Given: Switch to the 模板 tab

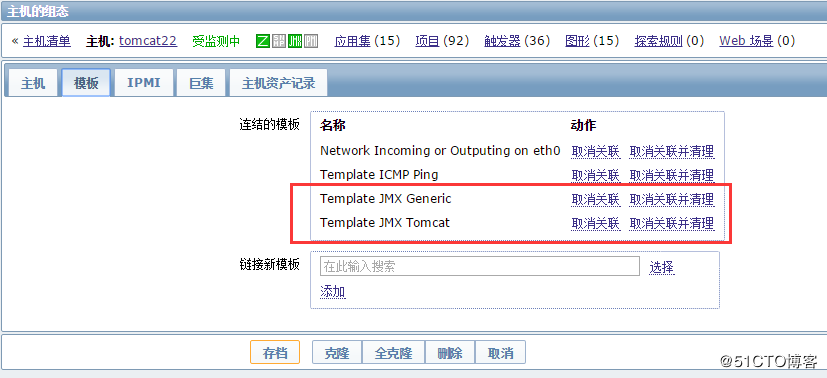Looking at the screenshot, I should tap(86, 83).
